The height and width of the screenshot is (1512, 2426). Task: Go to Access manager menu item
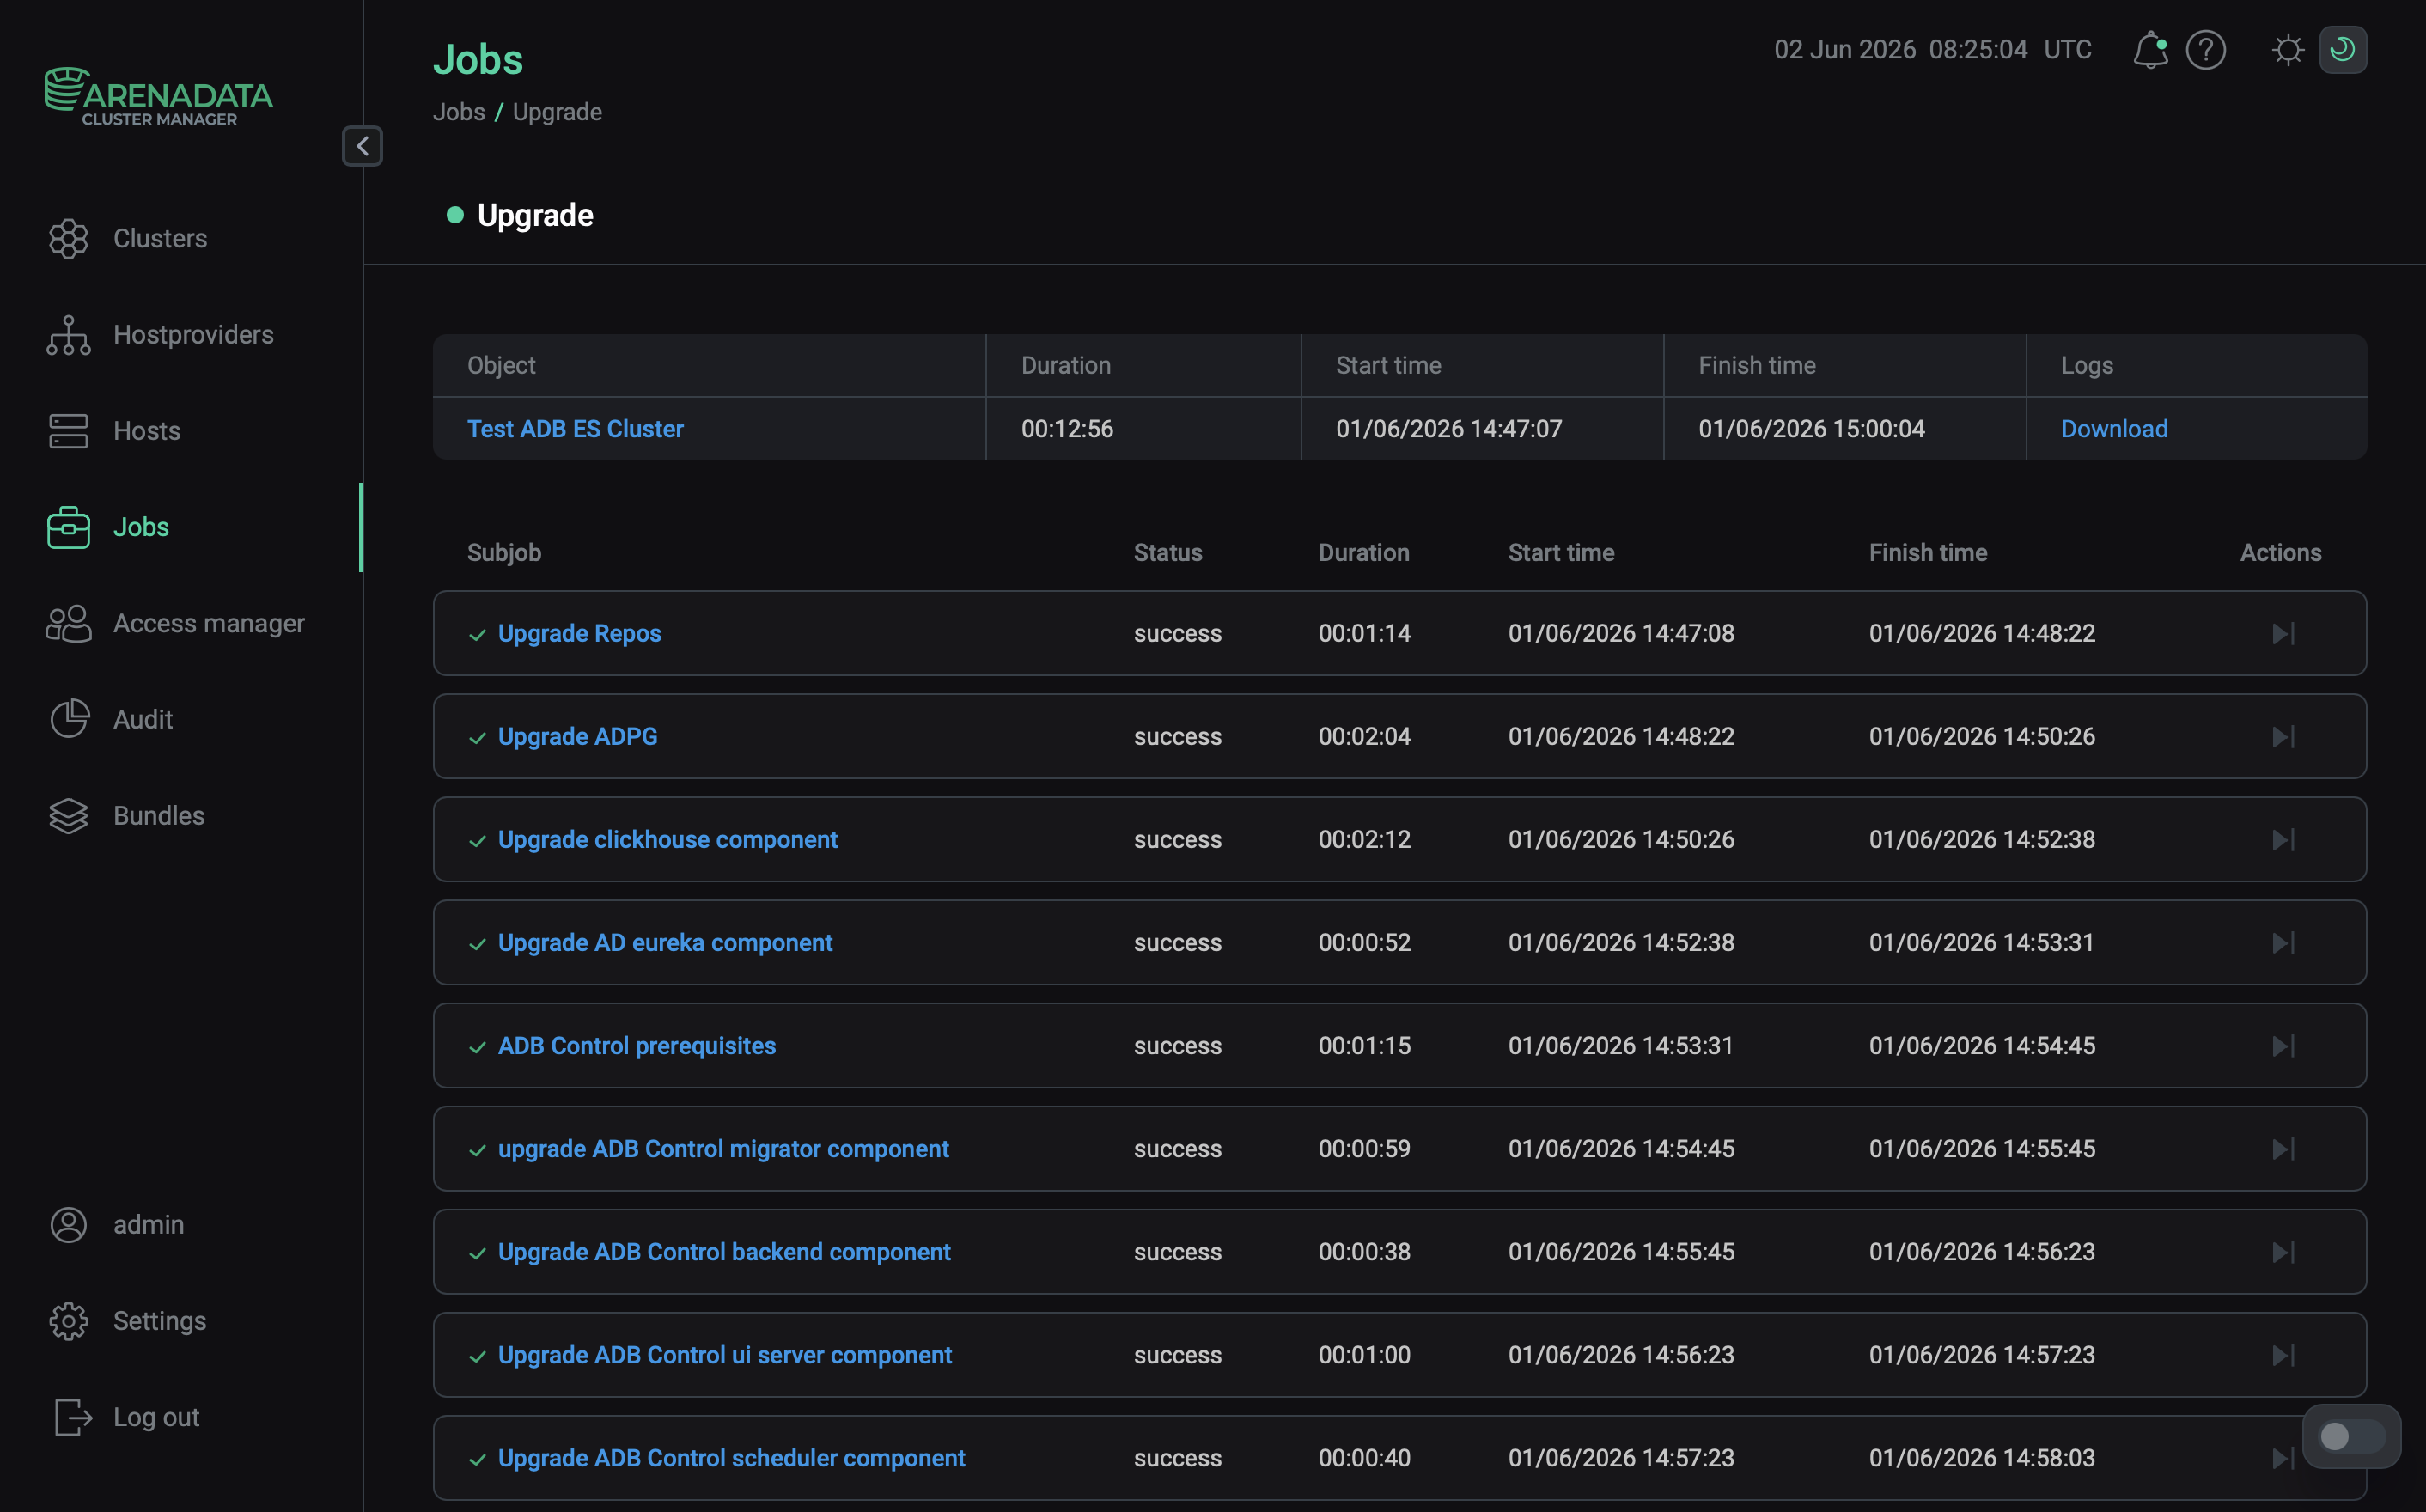coord(208,623)
